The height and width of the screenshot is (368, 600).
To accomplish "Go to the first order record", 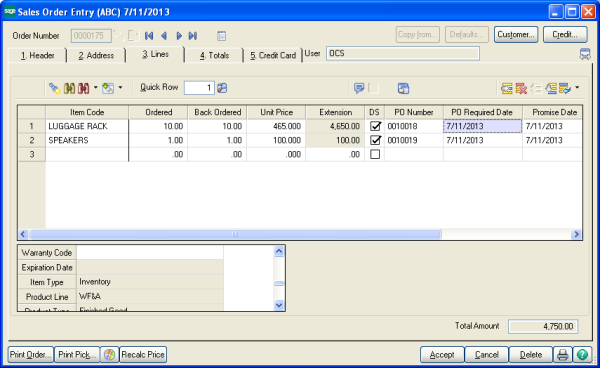I will [149, 36].
